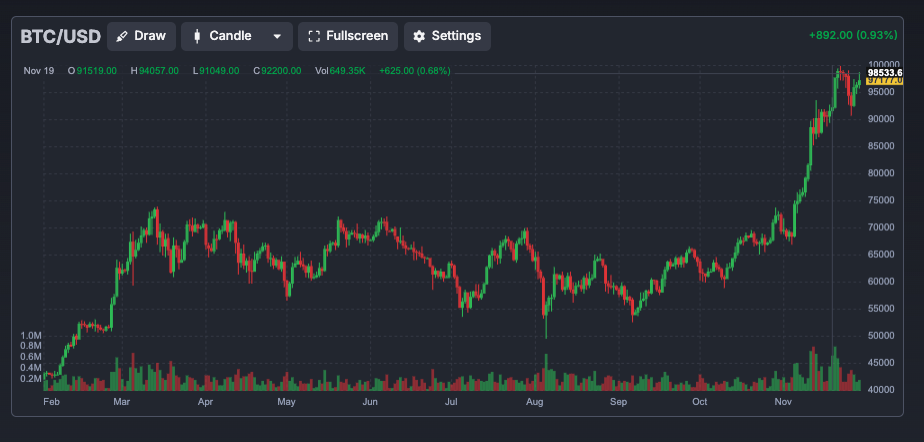Image resolution: width=924 pixels, height=442 pixels.
Task: Click the pencil icon on Draw
Action: click(x=122, y=36)
